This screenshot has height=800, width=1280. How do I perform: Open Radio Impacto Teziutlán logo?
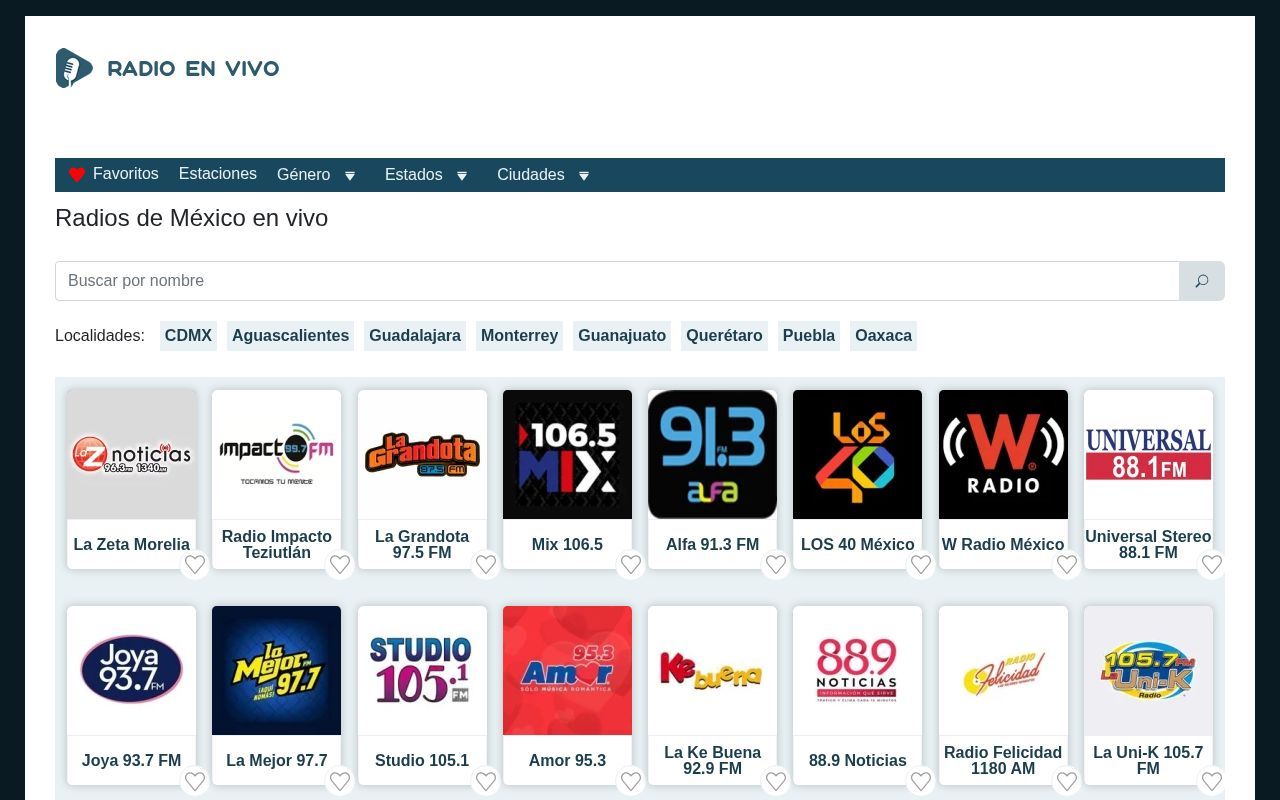[276, 454]
